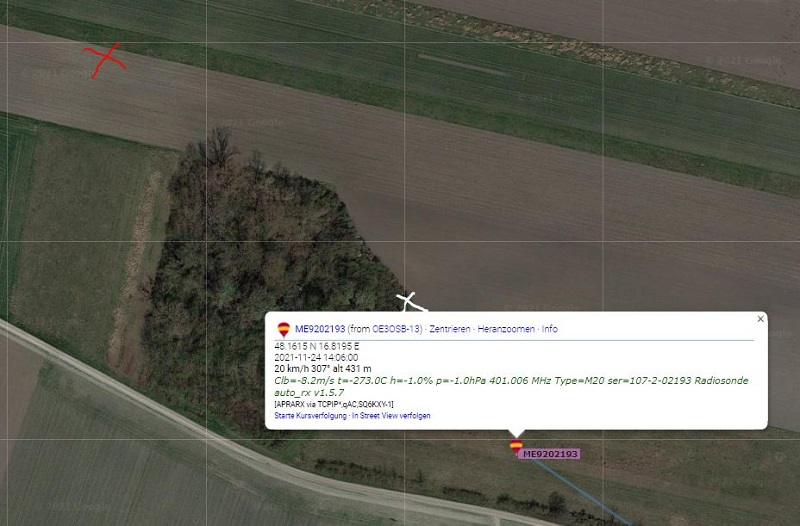
Task: Select the balloon marker on the map
Action: click(516, 446)
